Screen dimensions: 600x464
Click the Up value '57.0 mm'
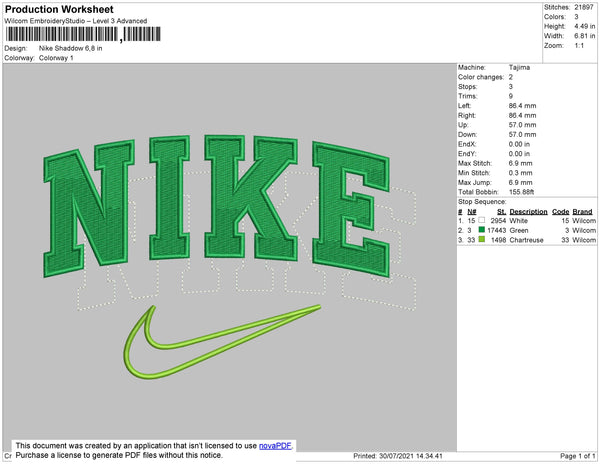522,125
